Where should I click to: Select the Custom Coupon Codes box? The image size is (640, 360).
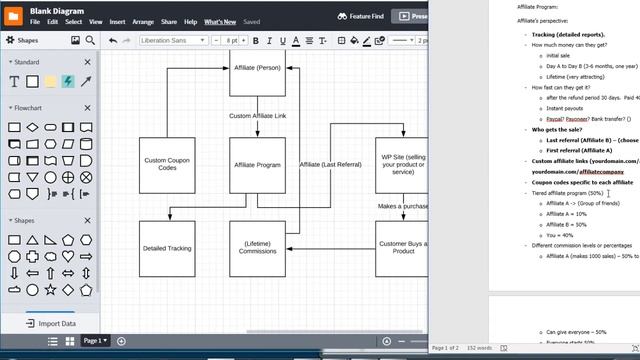[x=167, y=165]
